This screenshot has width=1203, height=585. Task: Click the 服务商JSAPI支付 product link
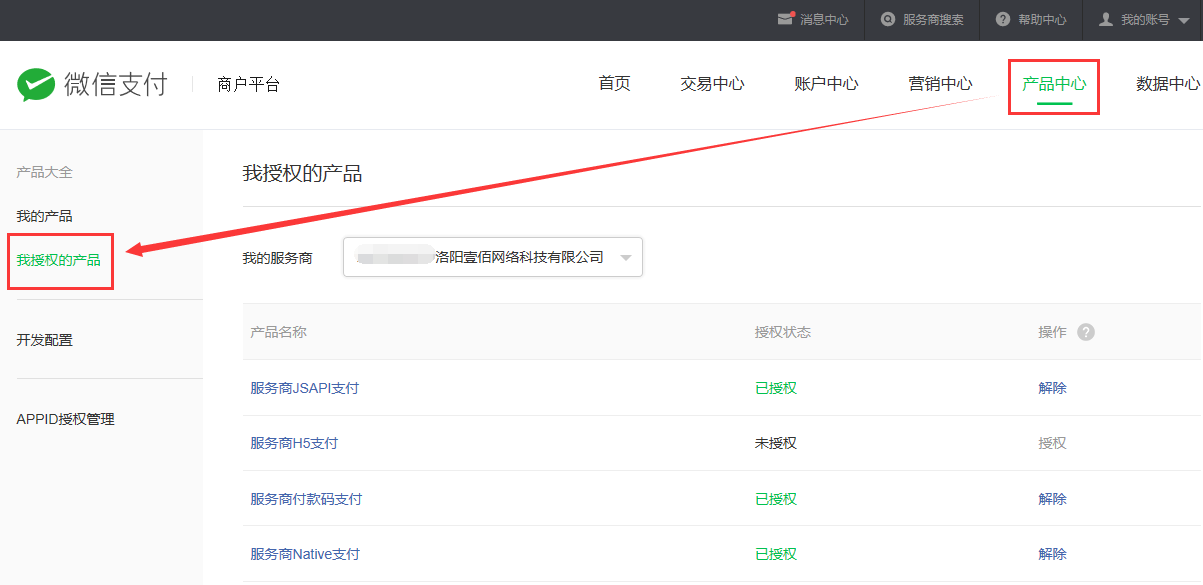coord(304,388)
